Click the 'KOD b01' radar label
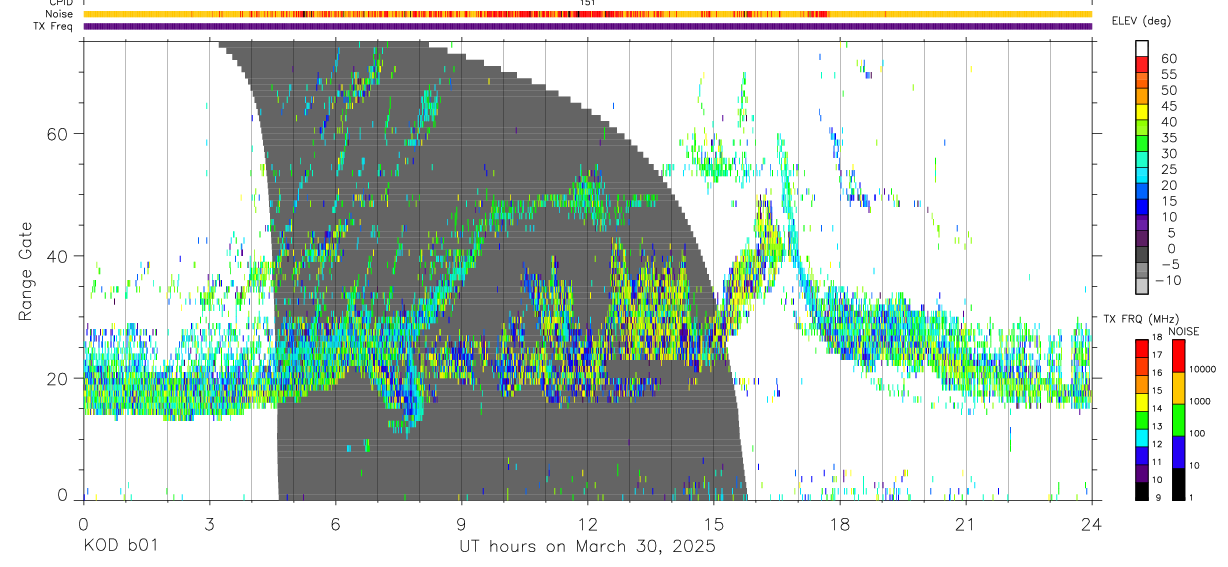Image resolution: width=1228 pixels, height=567 pixels. pos(120,546)
